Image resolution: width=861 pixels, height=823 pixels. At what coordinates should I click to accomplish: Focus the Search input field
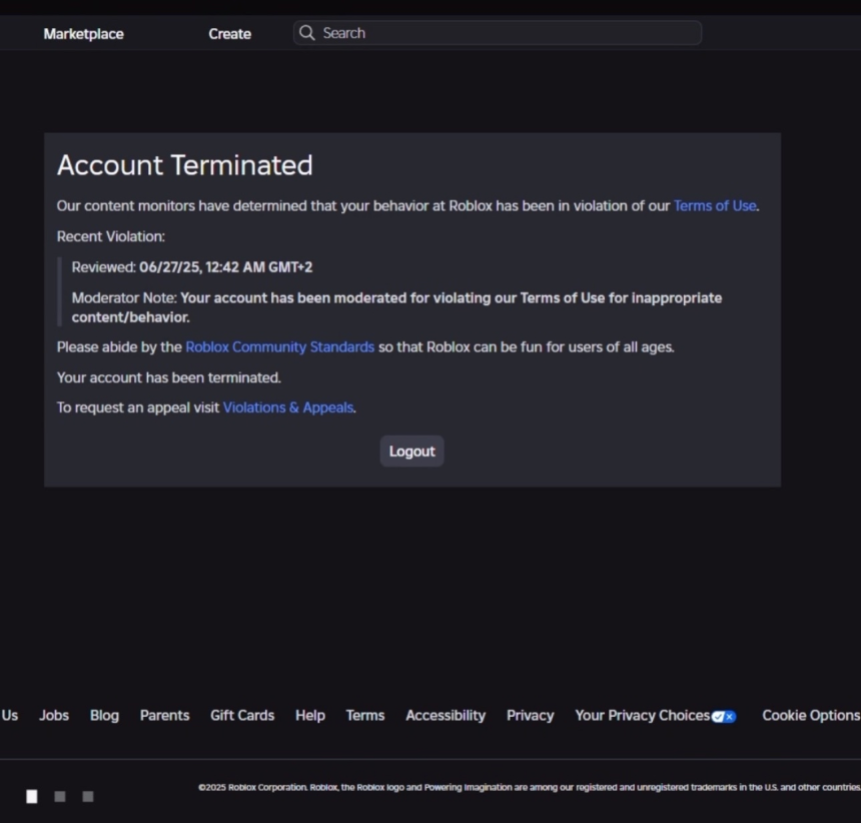[x=497, y=33]
